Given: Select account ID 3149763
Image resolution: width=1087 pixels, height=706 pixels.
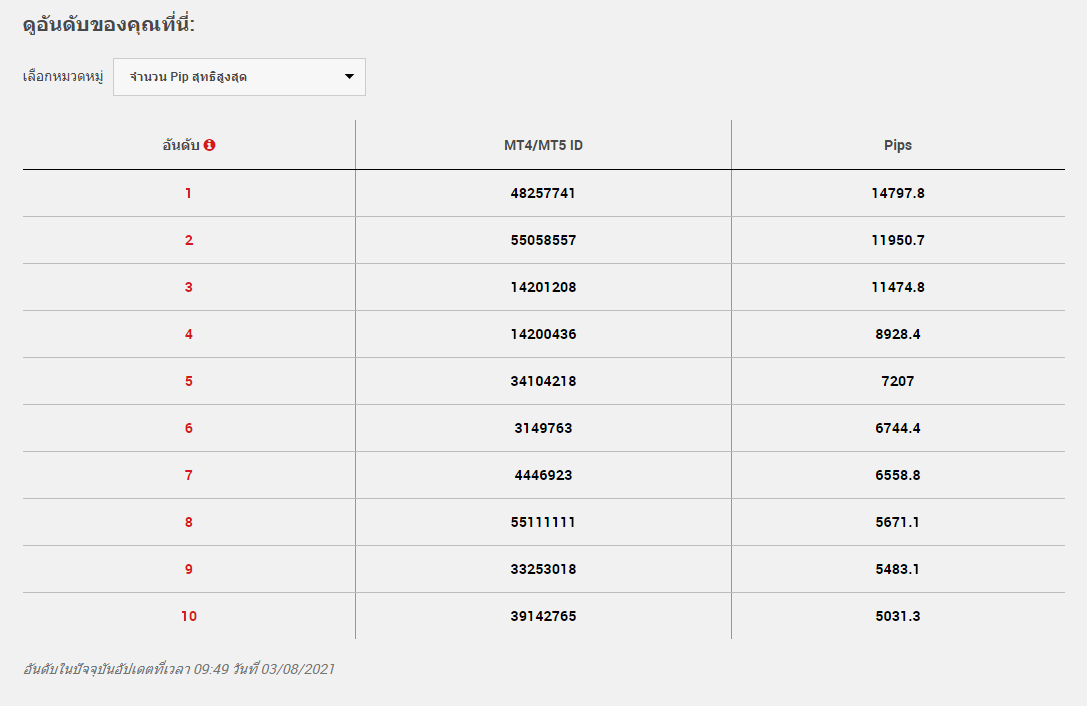Looking at the screenshot, I should (x=544, y=428).
